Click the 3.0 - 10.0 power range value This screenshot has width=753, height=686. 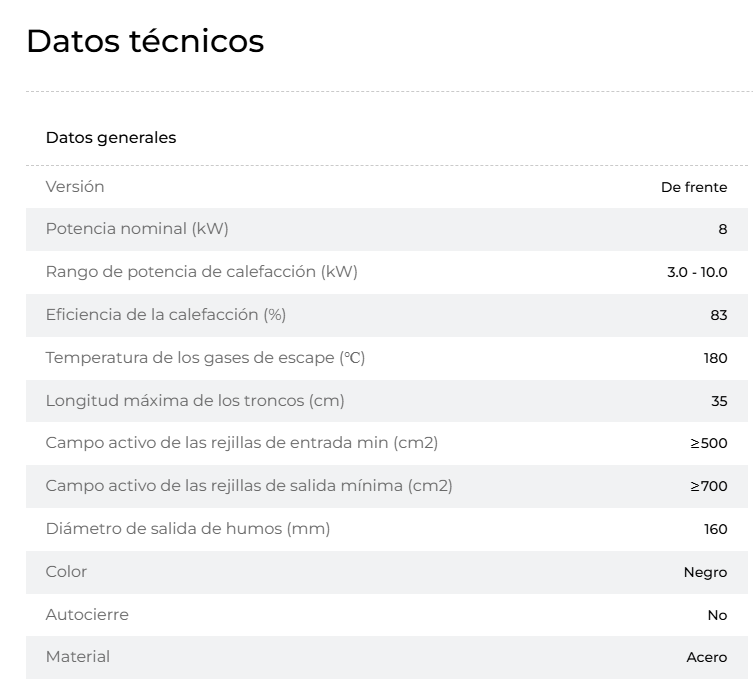coord(697,272)
